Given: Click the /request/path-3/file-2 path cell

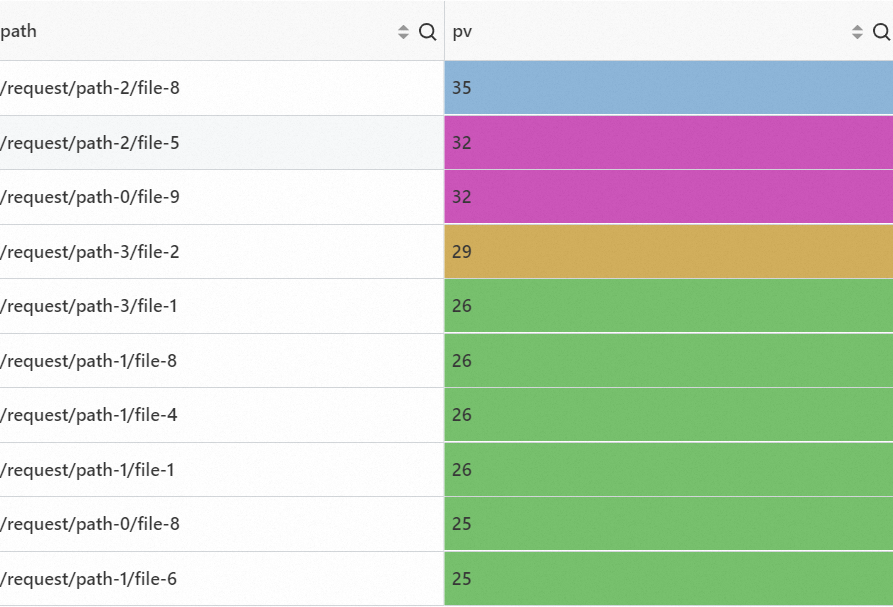Looking at the screenshot, I should pyautogui.click(x=90, y=252).
